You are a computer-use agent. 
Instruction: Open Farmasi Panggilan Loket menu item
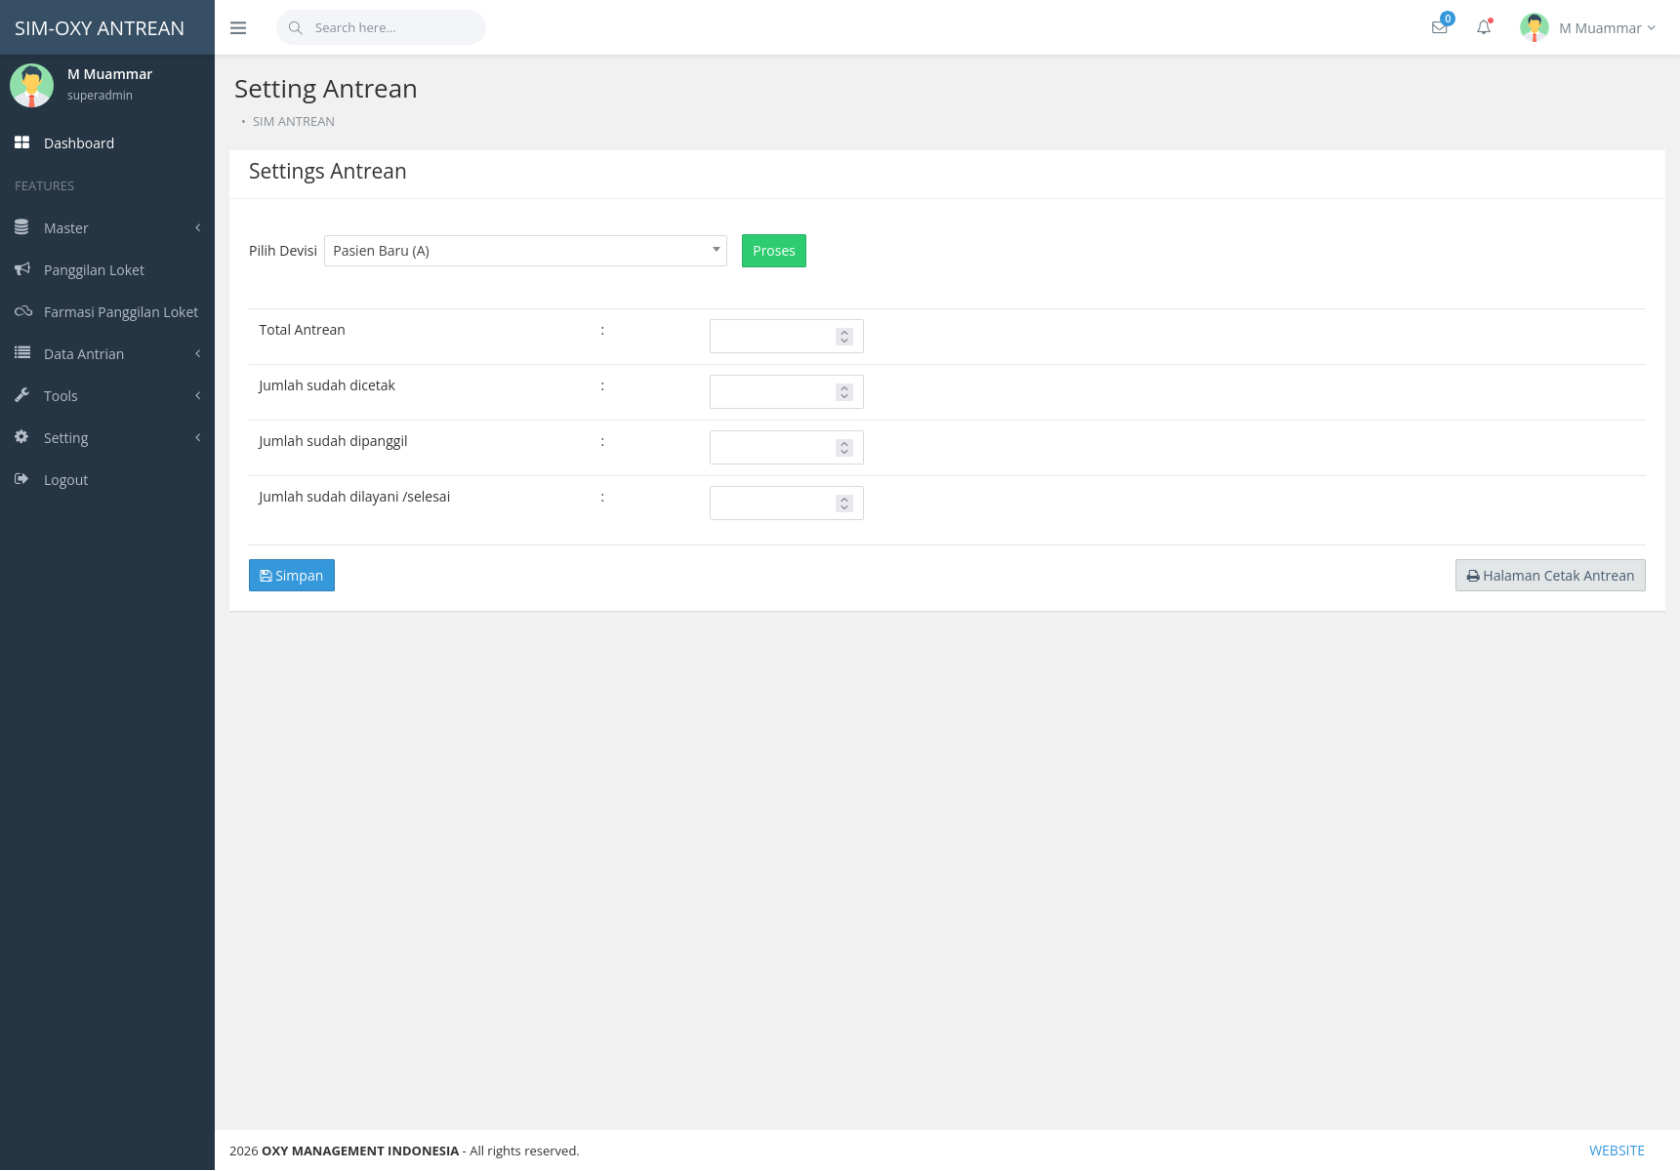coord(107,312)
